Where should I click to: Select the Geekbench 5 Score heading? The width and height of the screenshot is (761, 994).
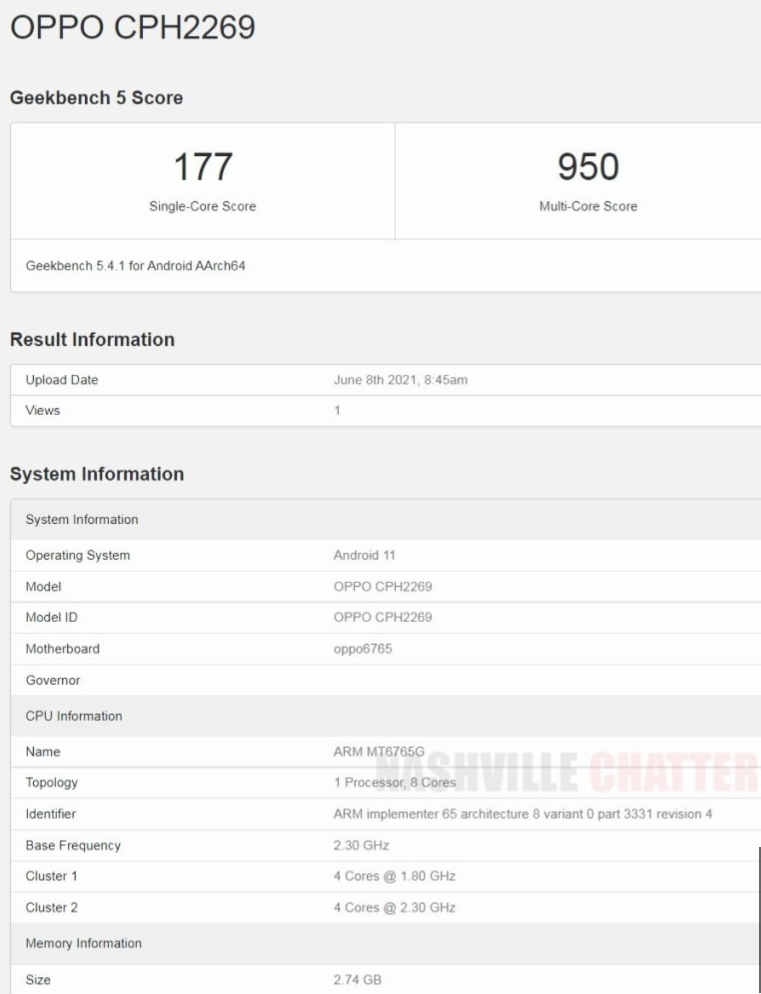point(96,98)
